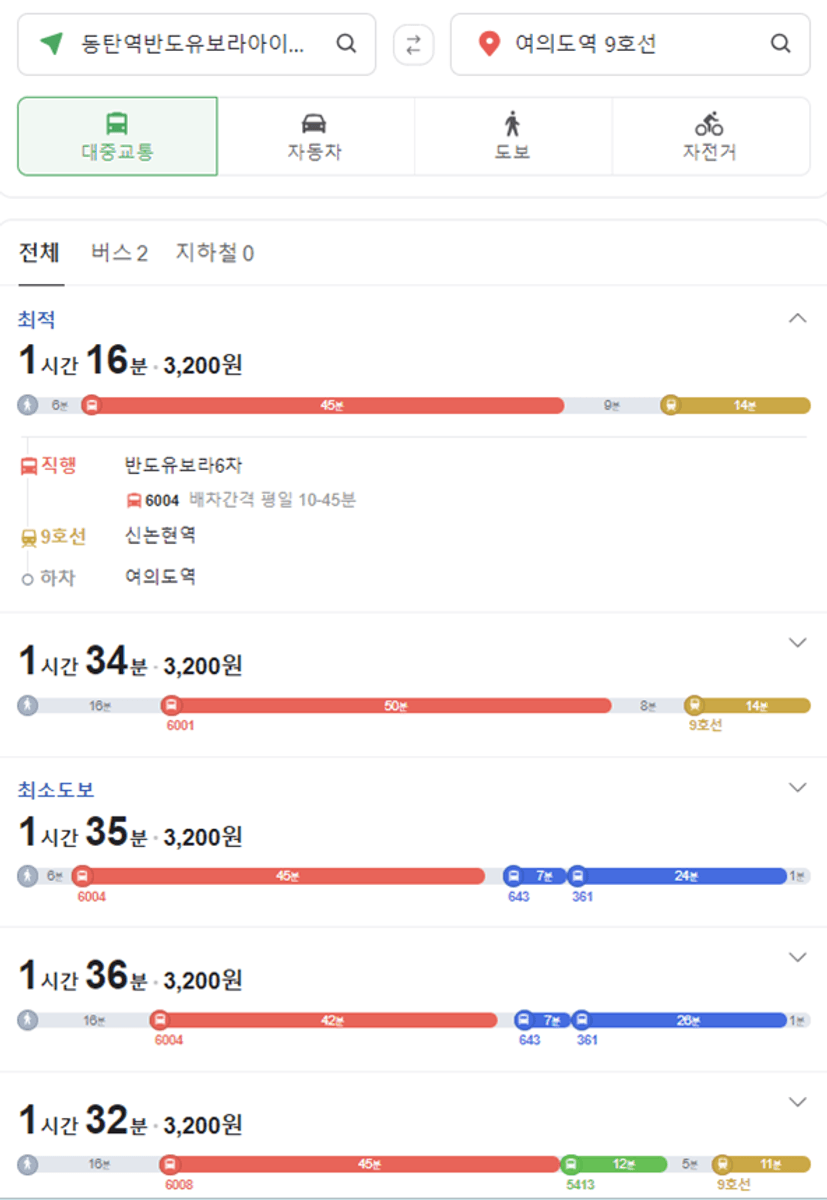Click the 6004 bus number link

point(161,500)
